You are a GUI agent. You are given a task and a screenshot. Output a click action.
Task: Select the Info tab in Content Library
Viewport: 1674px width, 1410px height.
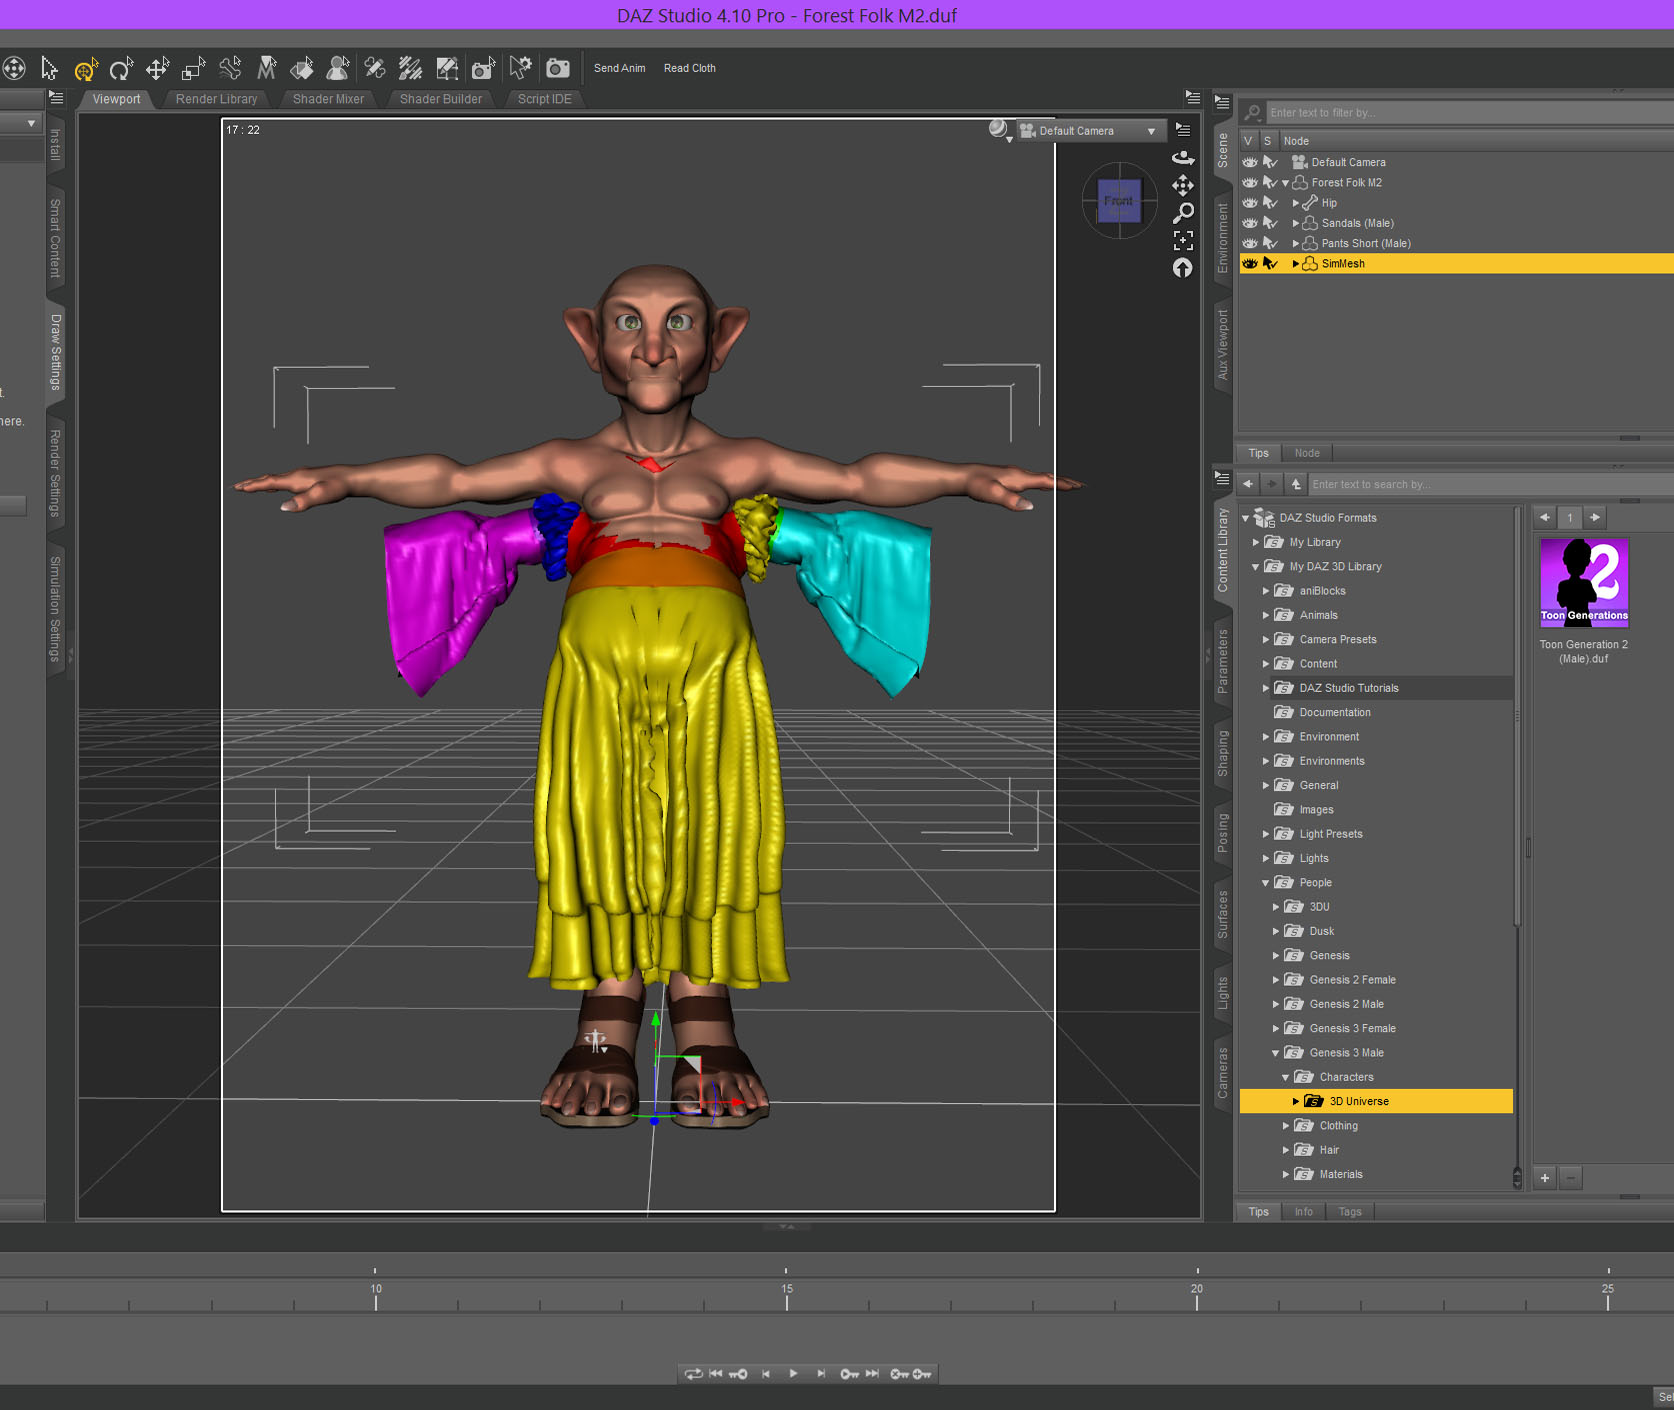pyautogui.click(x=1303, y=1212)
